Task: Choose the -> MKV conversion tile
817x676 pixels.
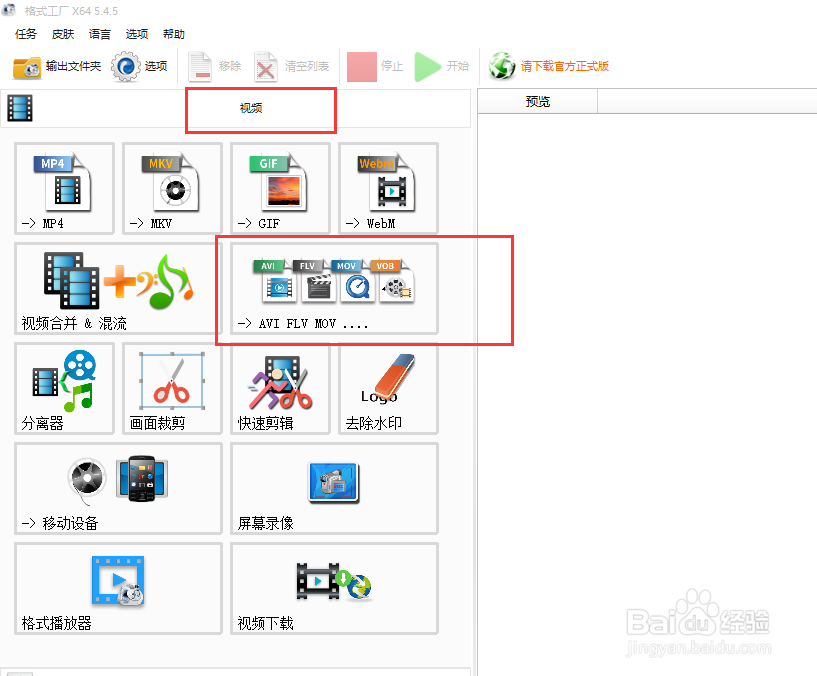Action: click(x=172, y=188)
